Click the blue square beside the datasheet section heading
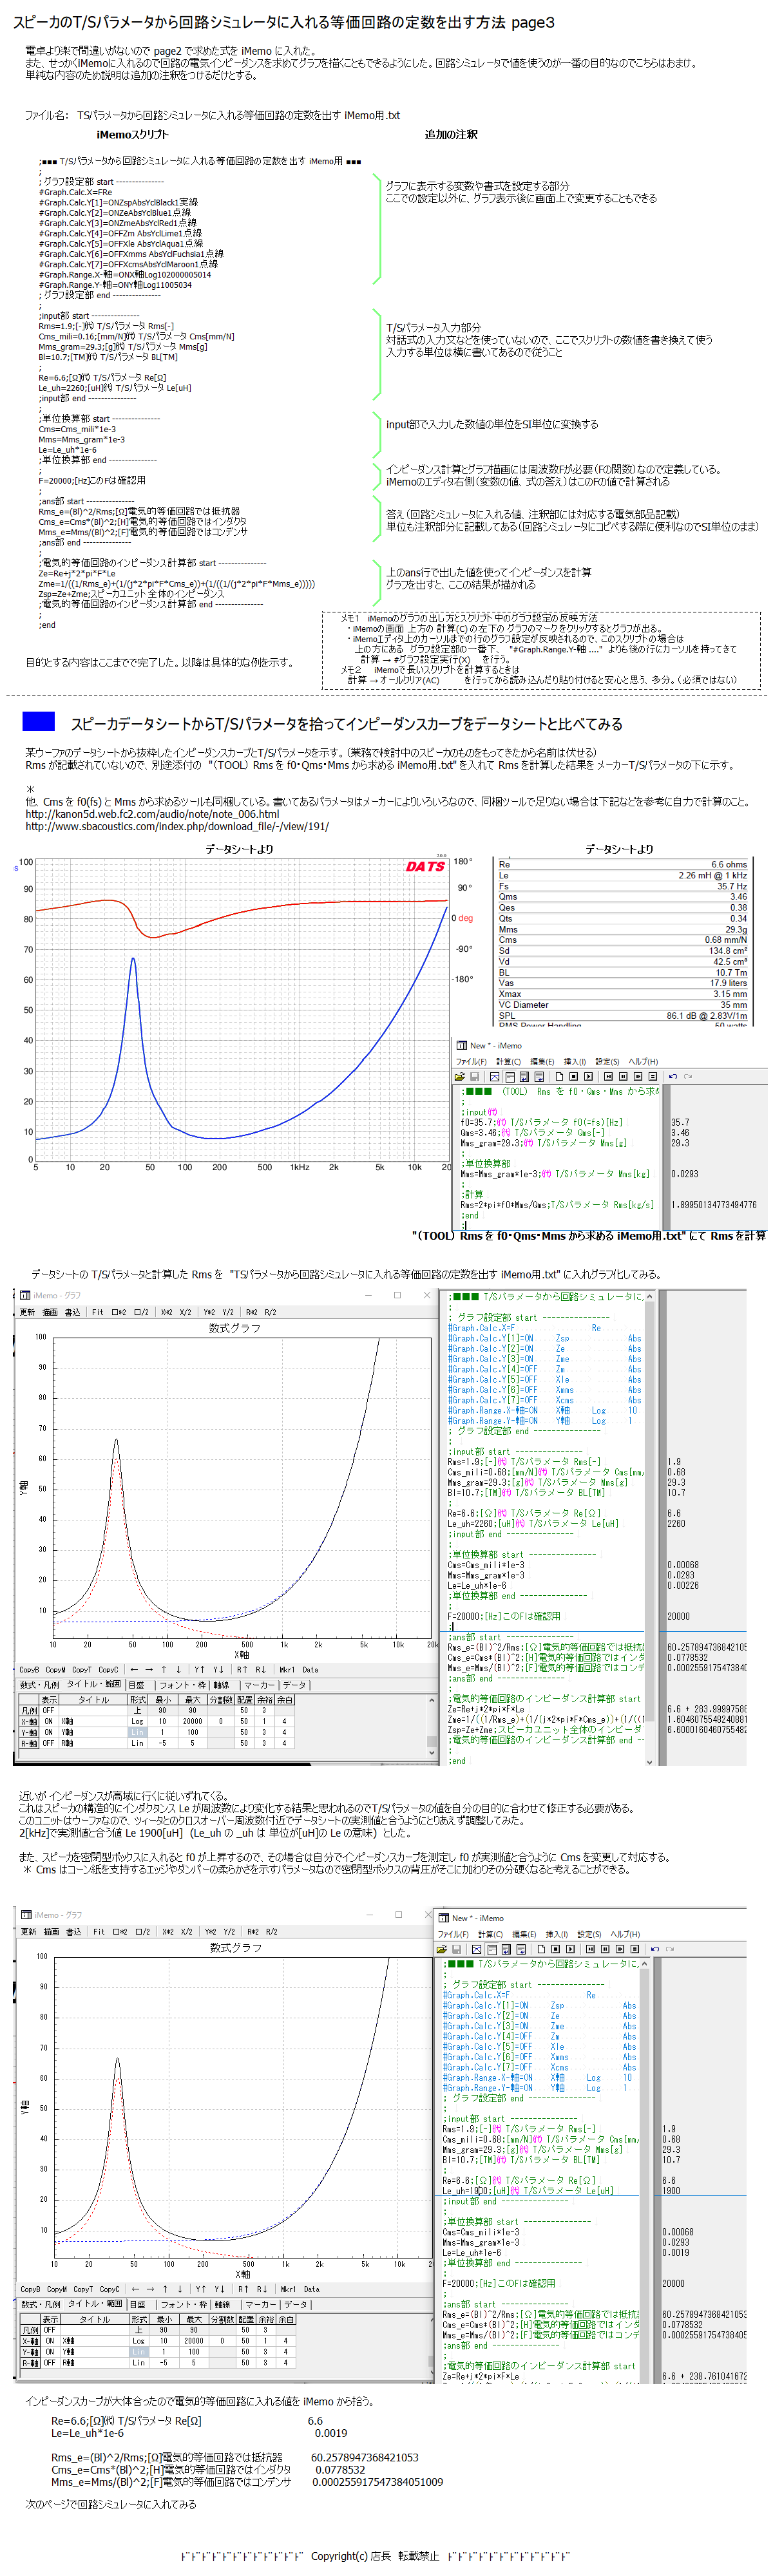This screenshot has height=2576, width=773. point(38,721)
